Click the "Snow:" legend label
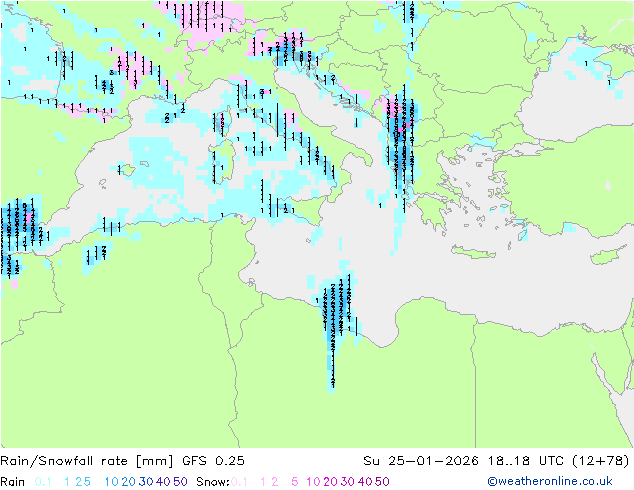This screenshot has width=634, height=490. pos(213,482)
